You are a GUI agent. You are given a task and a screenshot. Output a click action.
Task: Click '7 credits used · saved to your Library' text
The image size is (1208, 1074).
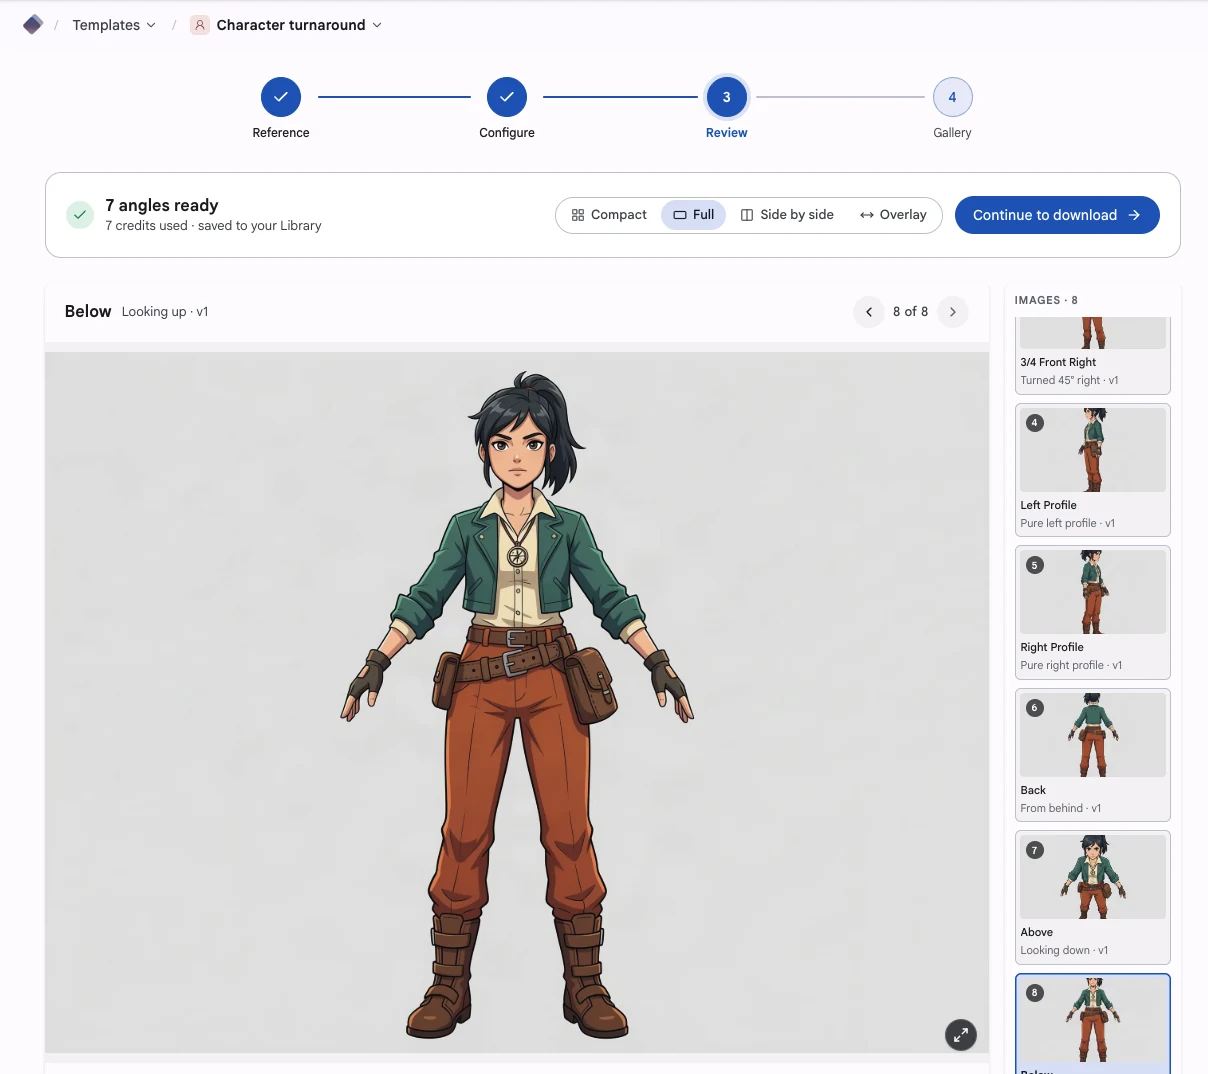click(213, 226)
